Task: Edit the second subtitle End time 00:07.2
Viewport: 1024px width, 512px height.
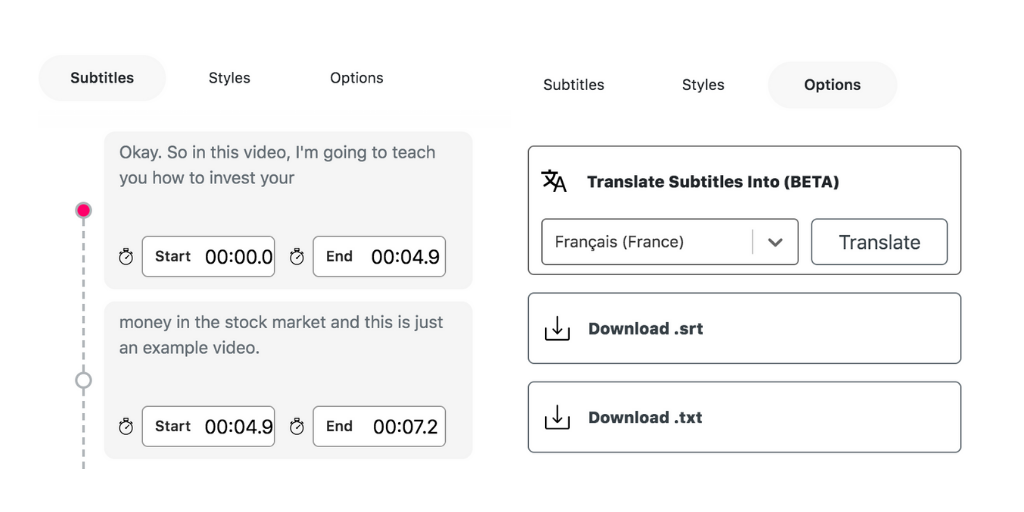Action: (379, 426)
